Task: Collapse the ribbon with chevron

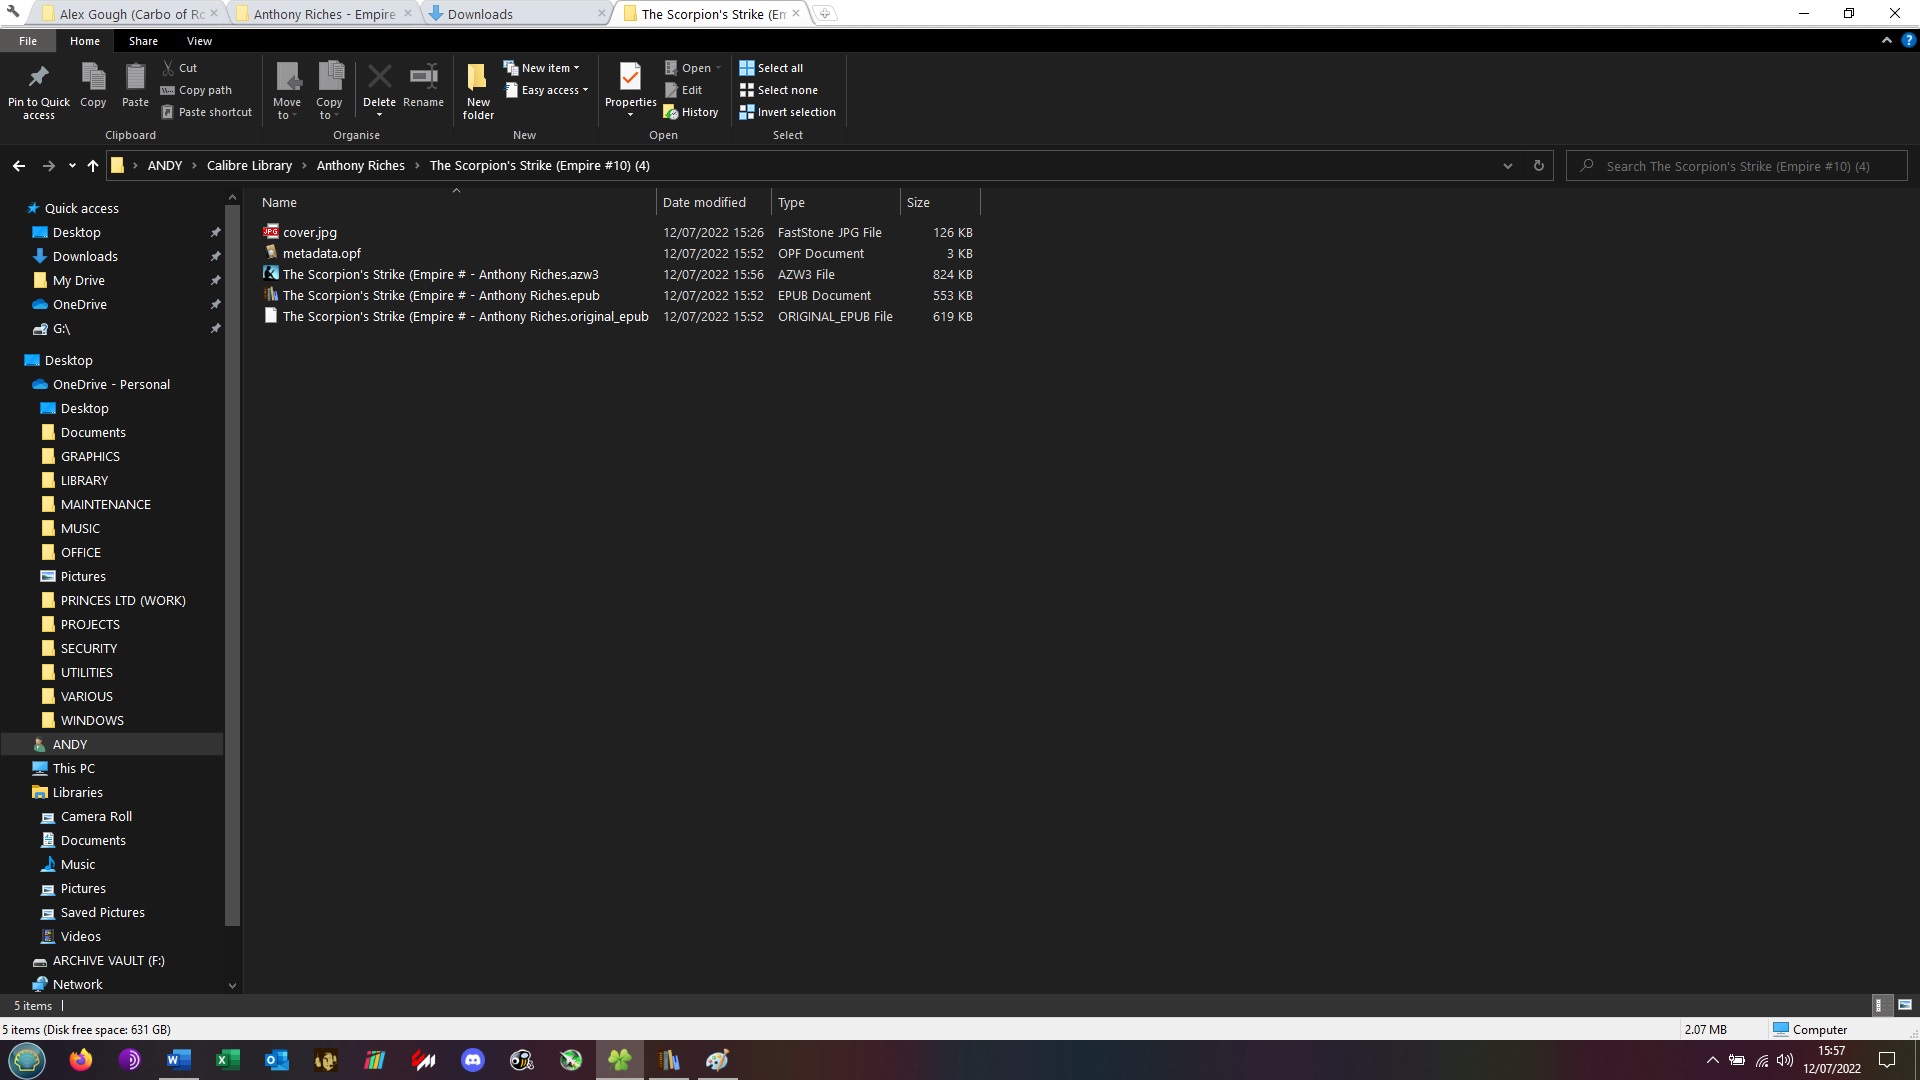Action: tap(1886, 41)
